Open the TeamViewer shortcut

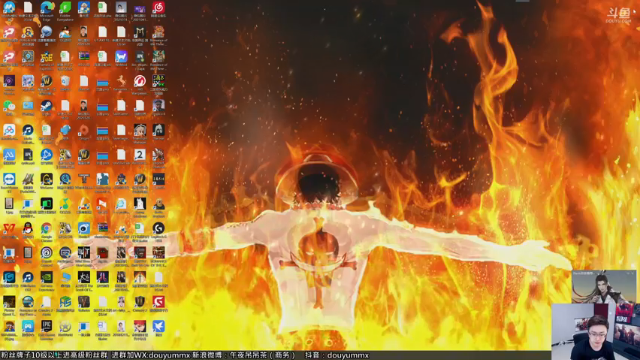coord(9,180)
